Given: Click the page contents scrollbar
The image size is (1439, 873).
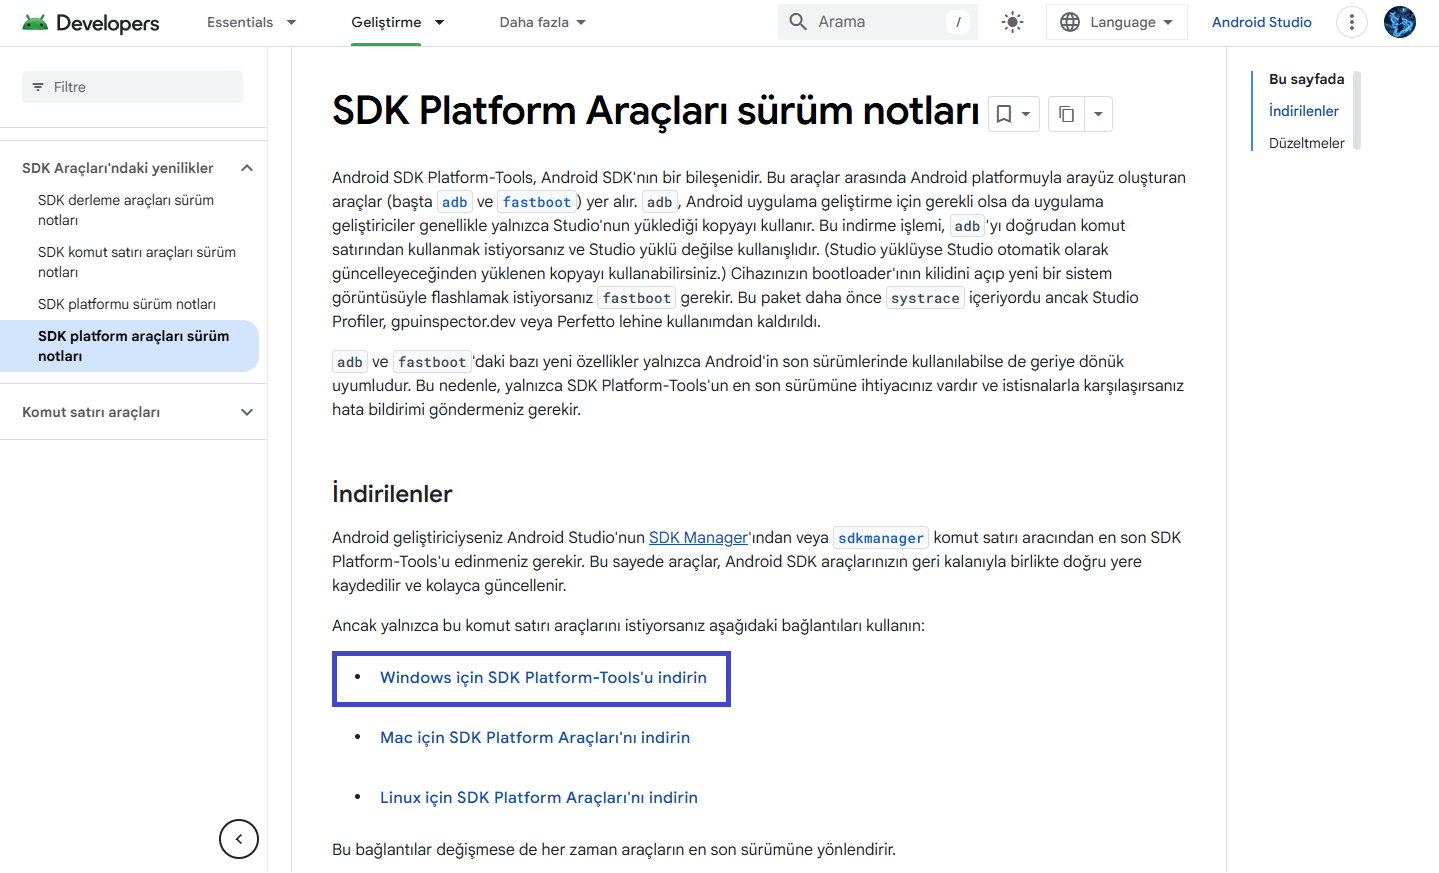Looking at the screenshot, I should (1357, 111).
